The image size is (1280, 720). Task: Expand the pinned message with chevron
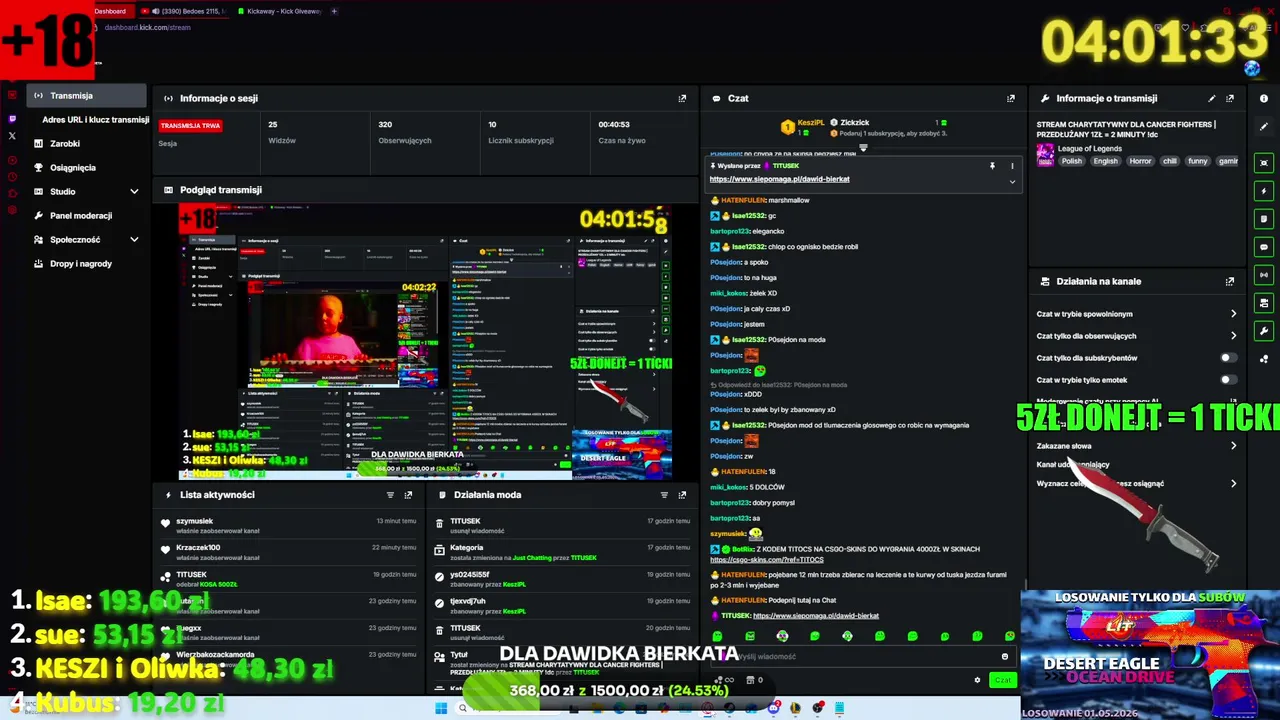(1012, 182)
